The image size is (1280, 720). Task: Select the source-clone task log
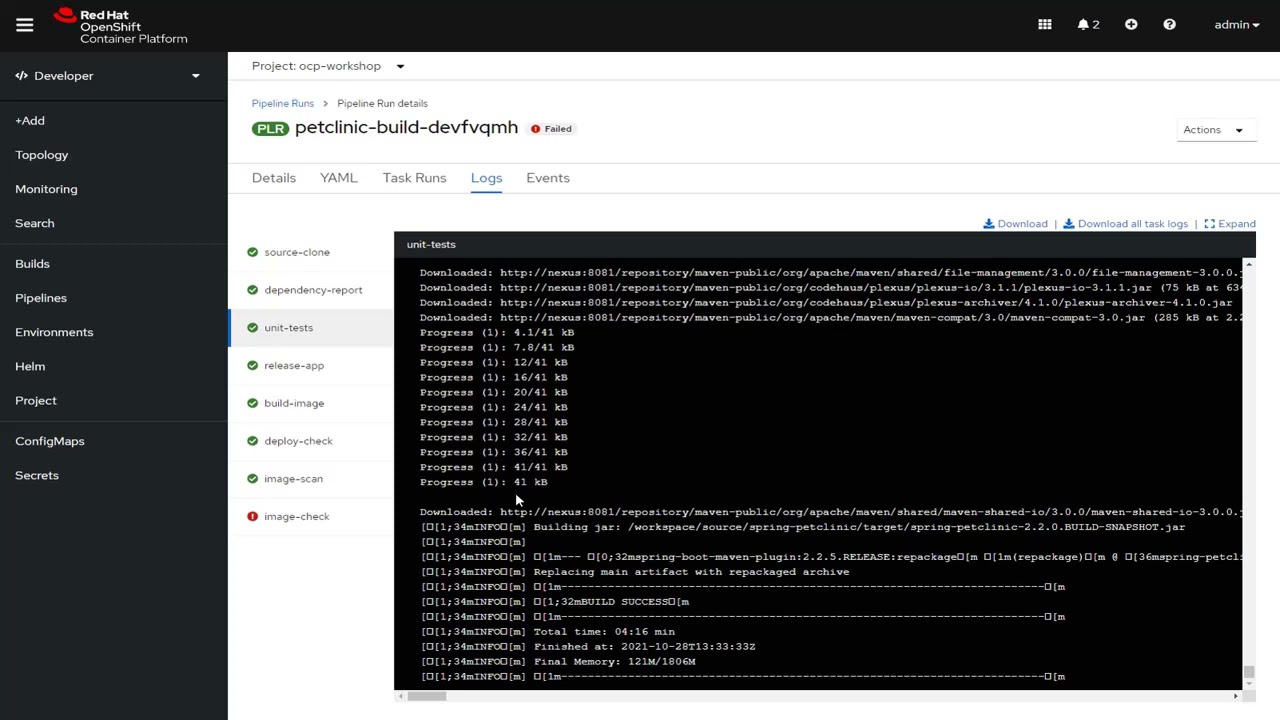click(311, 252)
